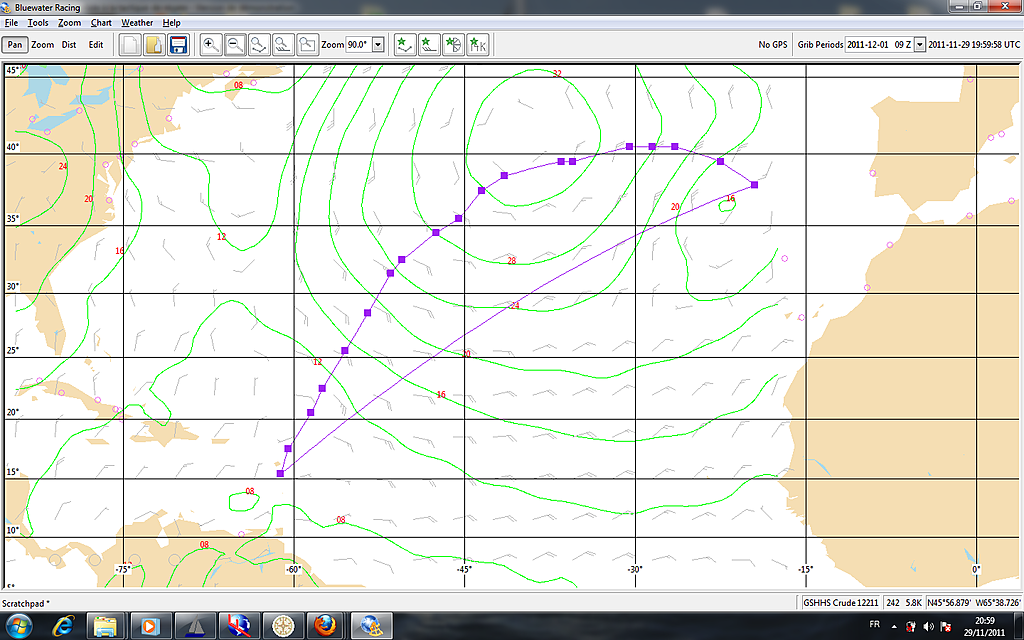Viewport: 1024px width, 640px height.
Task: Switch to Edit mode
Action: (96, 45)
